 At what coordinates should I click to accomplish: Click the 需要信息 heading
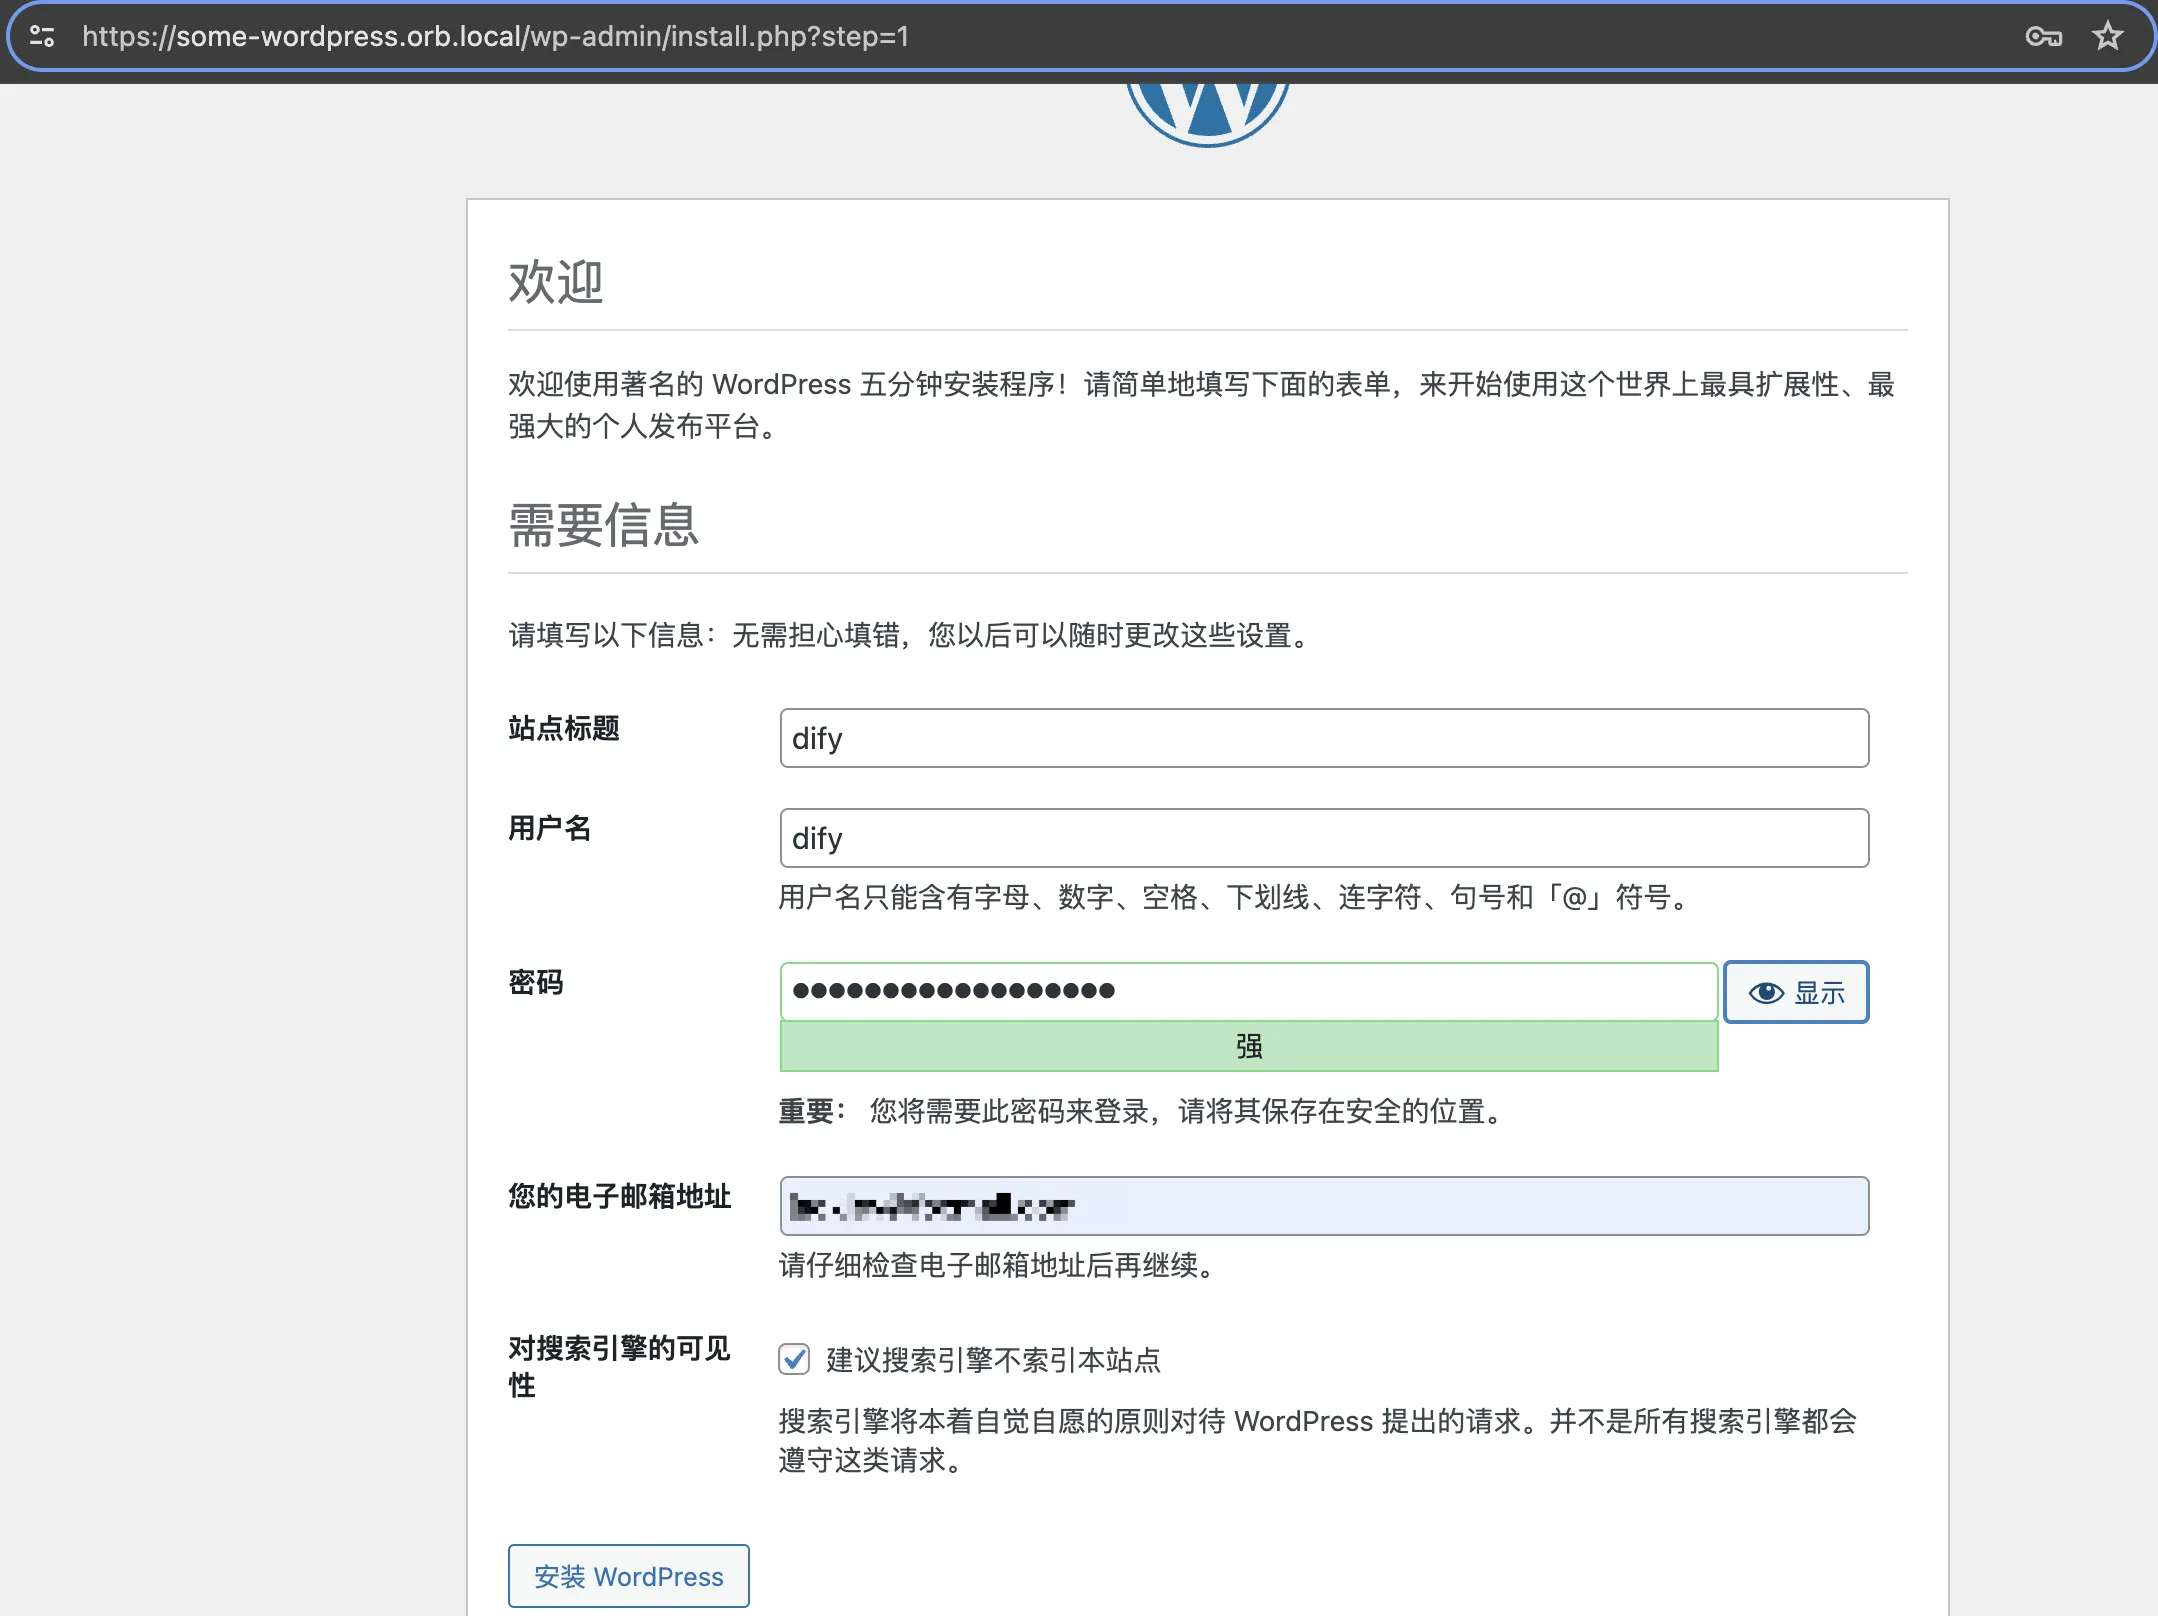pyautogui.click(x=604, y=525)
